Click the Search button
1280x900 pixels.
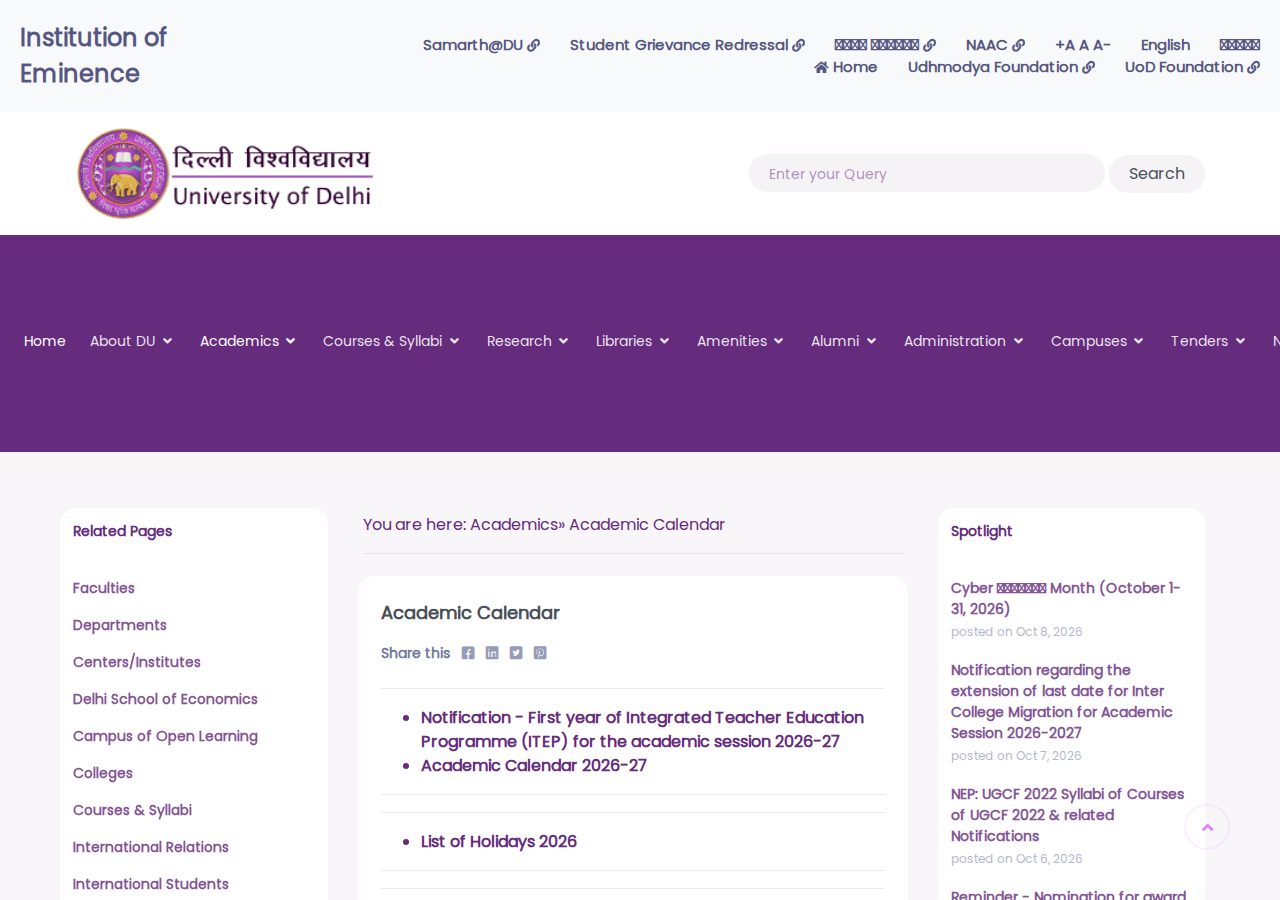pos(1157,174)
